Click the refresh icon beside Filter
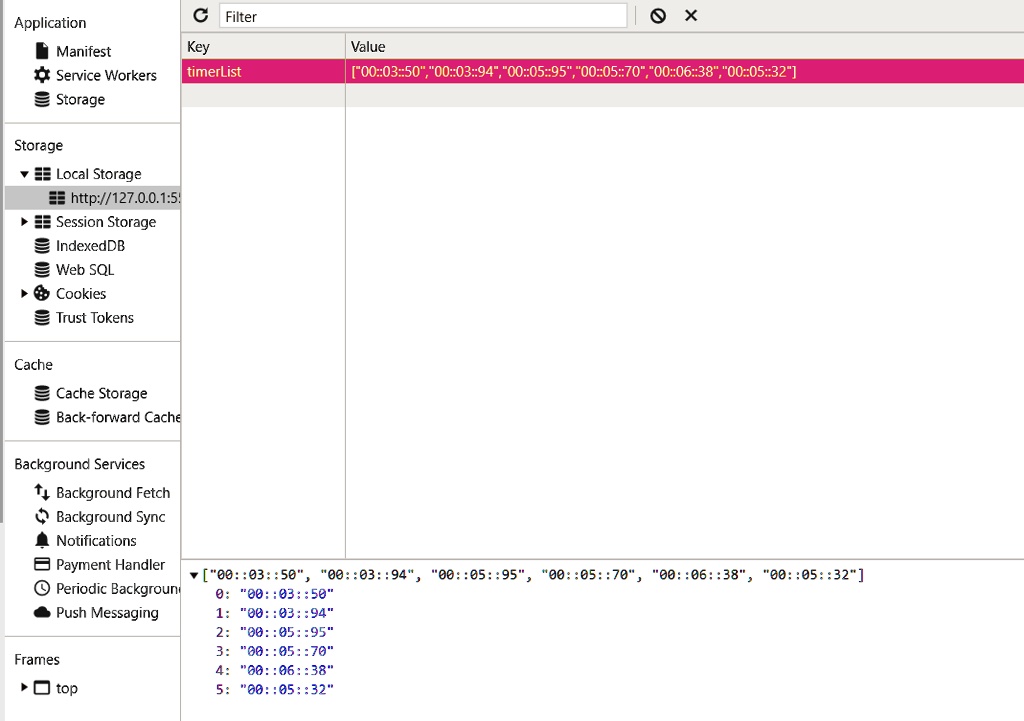The width and height of the screenshot is (1024, 721). (201, 16)
